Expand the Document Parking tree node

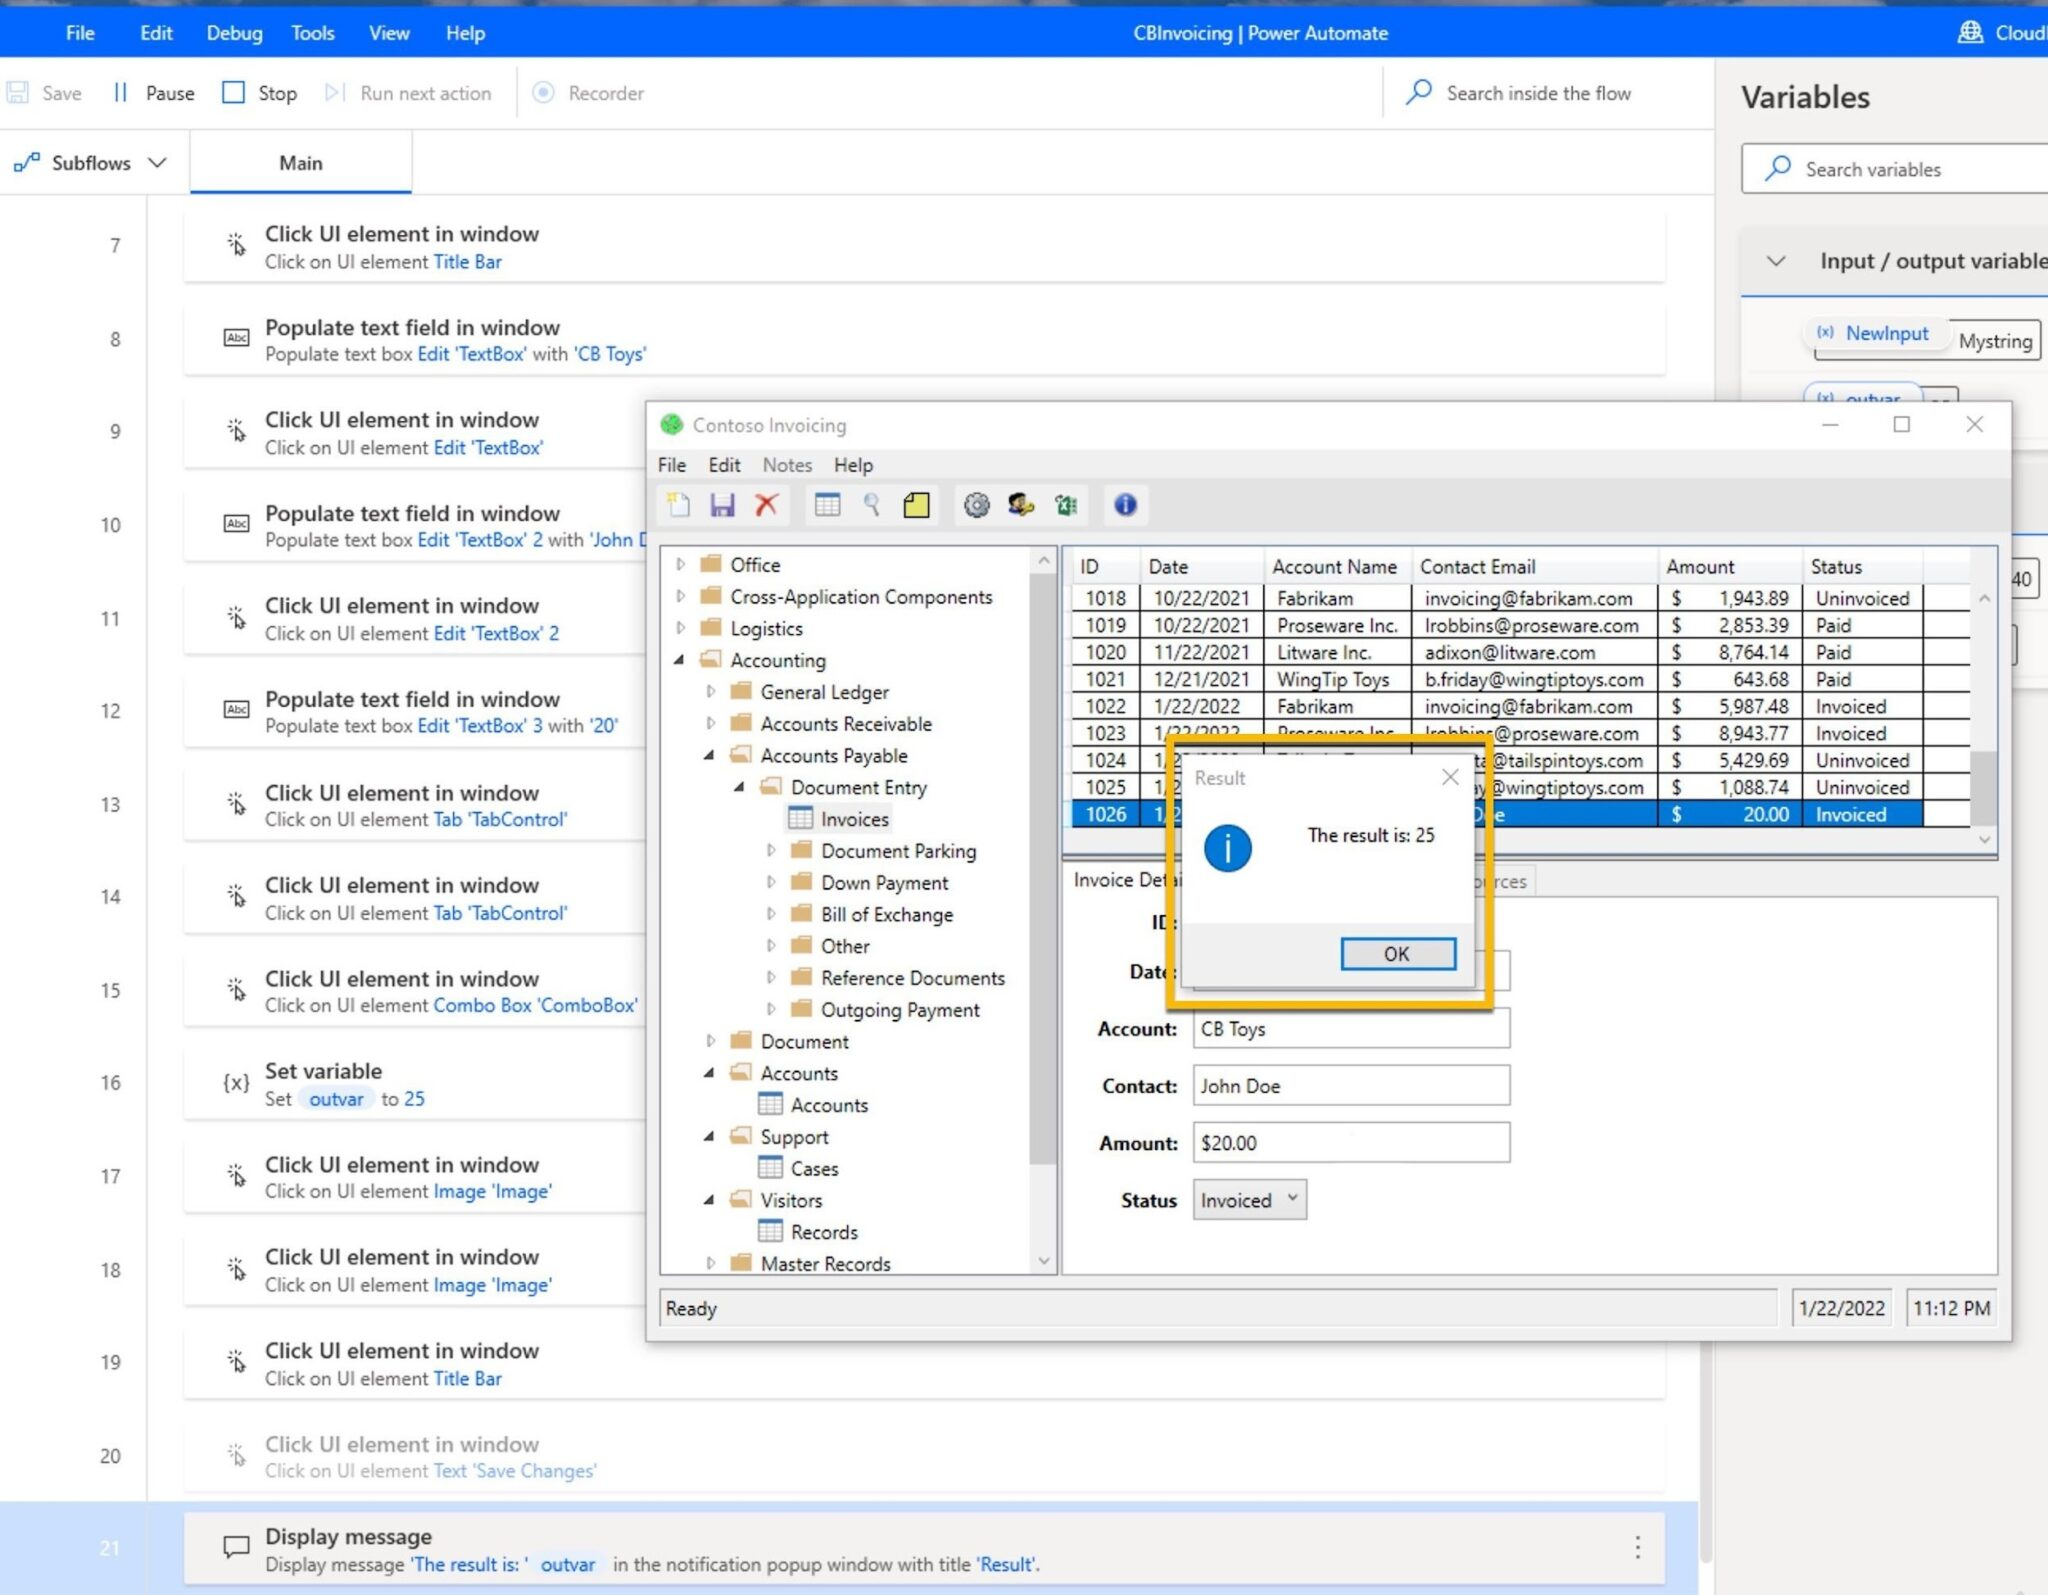(x=771, y=851)
